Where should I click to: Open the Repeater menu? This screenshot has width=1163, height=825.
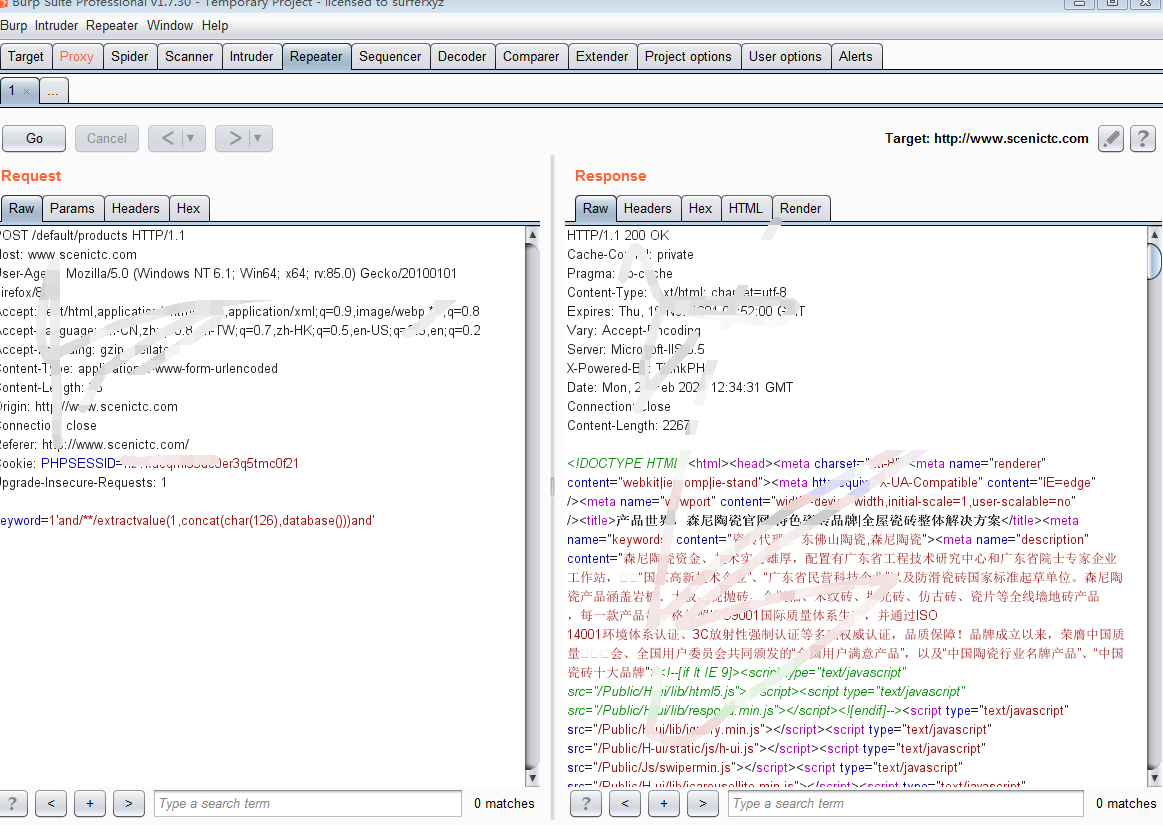(x=112, y=25)
